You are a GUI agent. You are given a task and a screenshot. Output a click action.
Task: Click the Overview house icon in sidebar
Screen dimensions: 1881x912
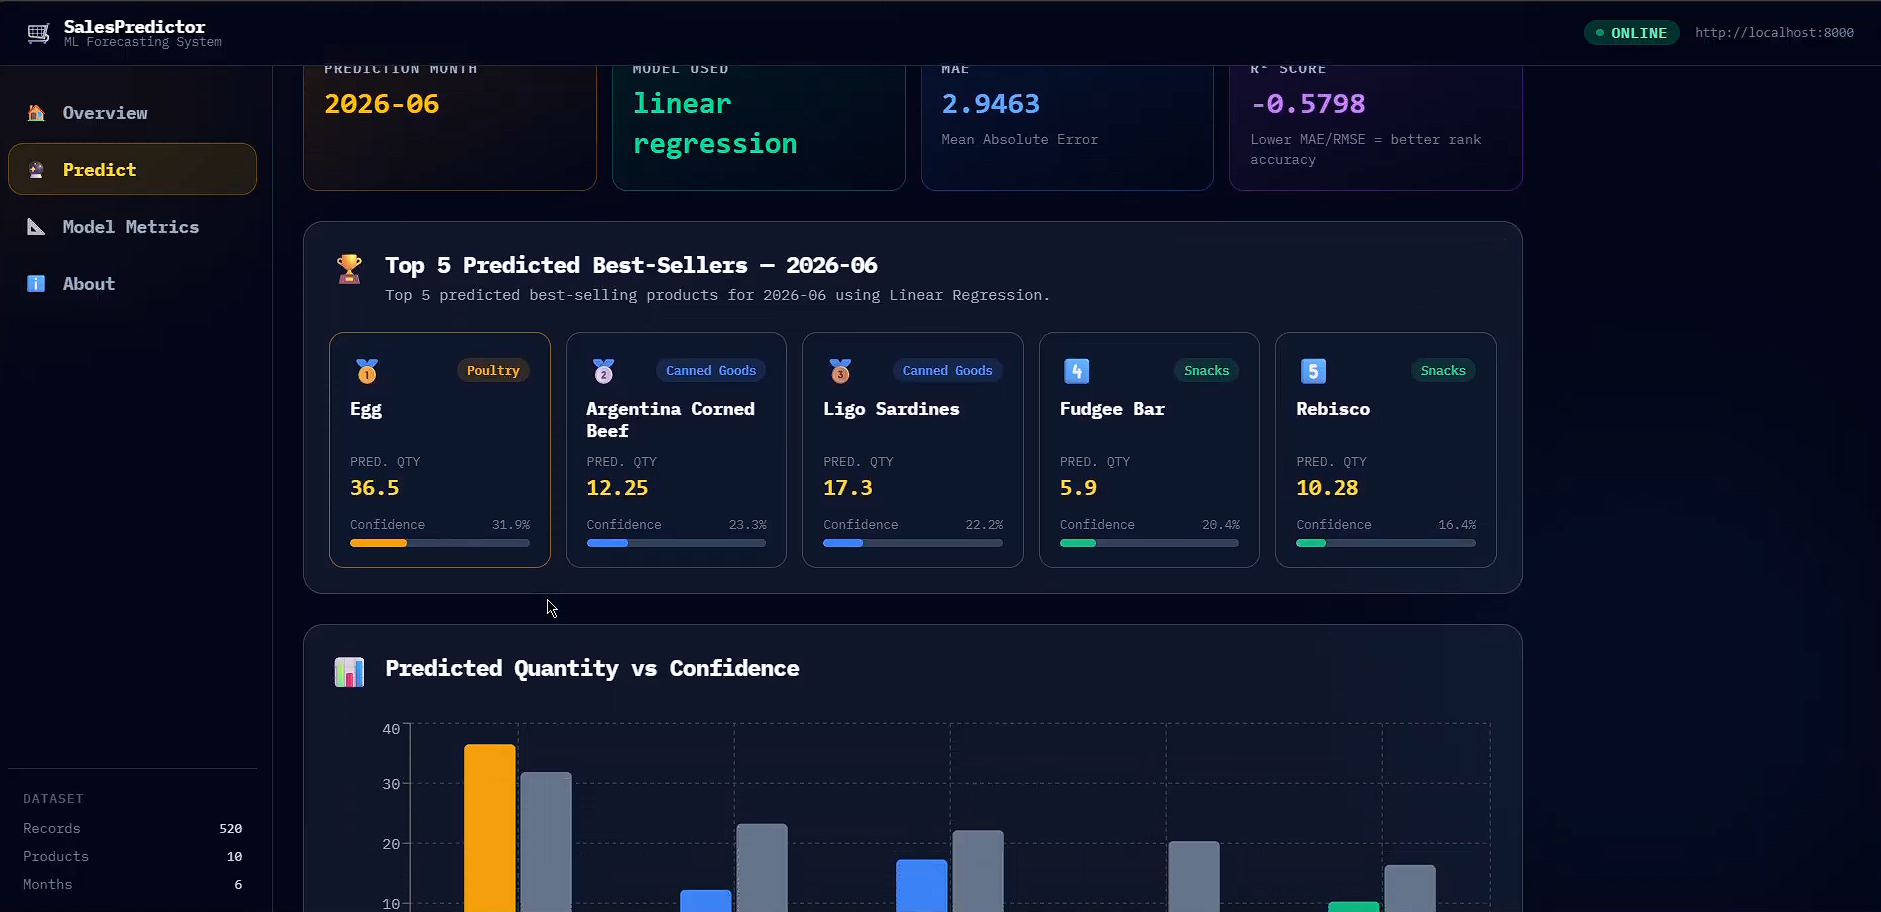[36, 113]
